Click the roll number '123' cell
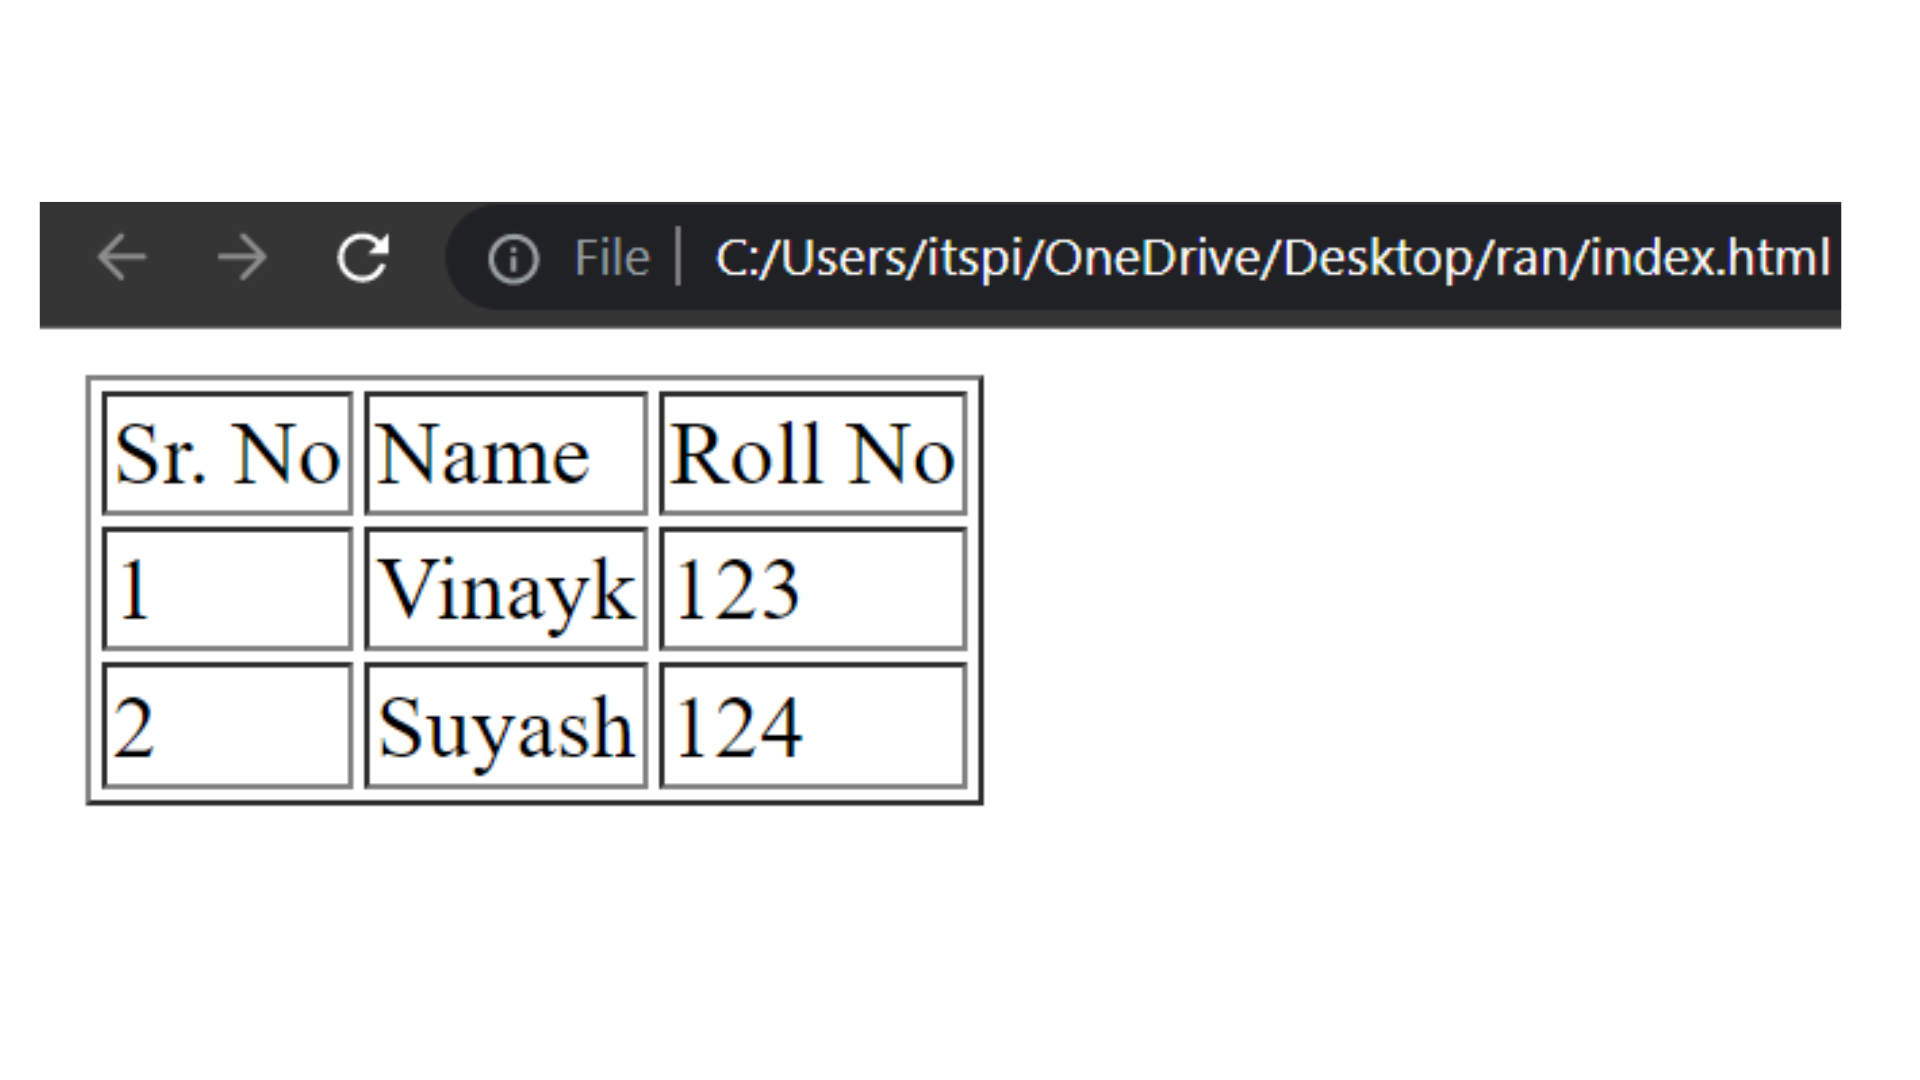Screen dimensions: 1920x1080 click(813, 589)
